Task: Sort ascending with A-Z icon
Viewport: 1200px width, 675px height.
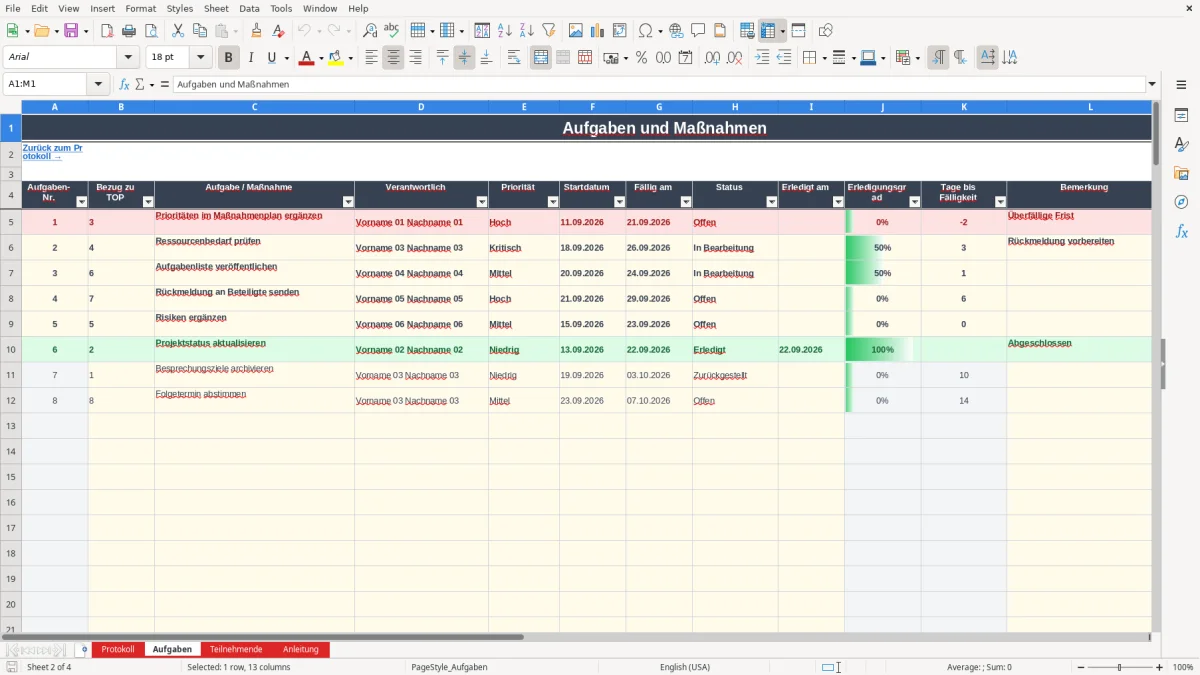Action: (505, 31)
